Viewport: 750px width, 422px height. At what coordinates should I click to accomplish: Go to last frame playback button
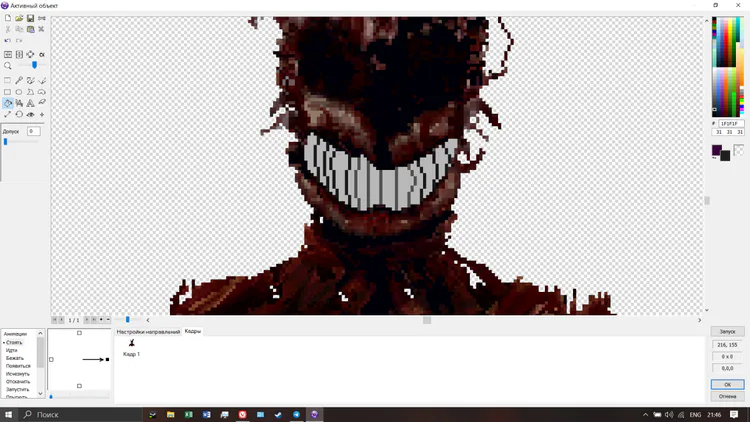tap(94, 320)
